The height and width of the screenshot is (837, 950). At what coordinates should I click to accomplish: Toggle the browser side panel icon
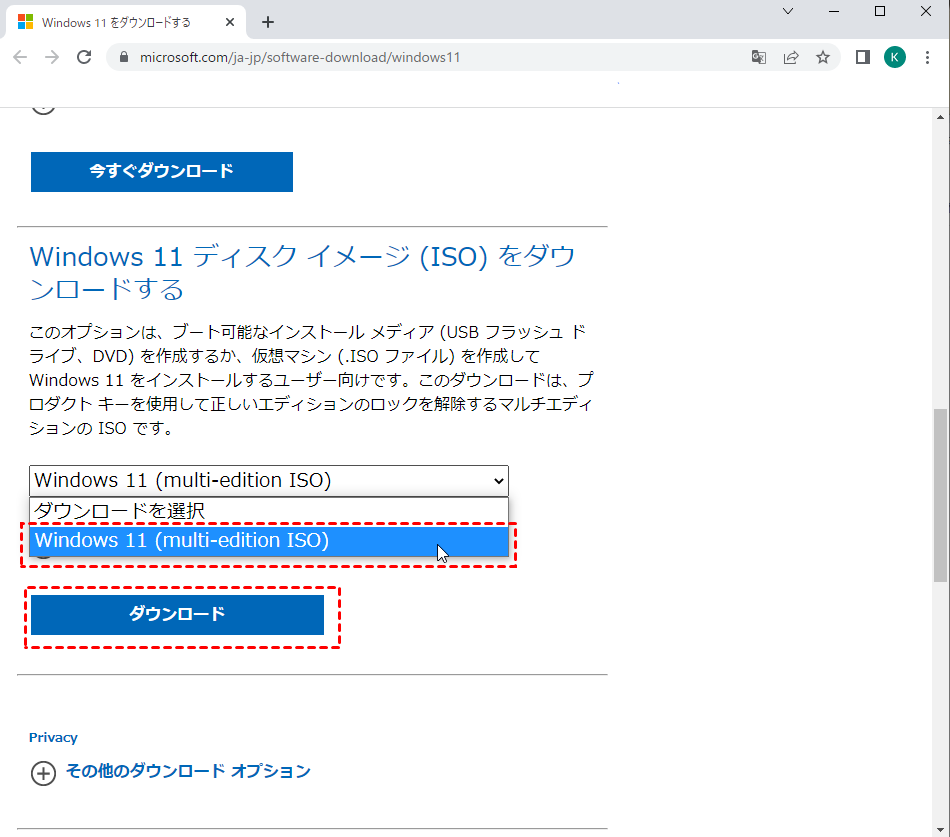click(863, 58)
